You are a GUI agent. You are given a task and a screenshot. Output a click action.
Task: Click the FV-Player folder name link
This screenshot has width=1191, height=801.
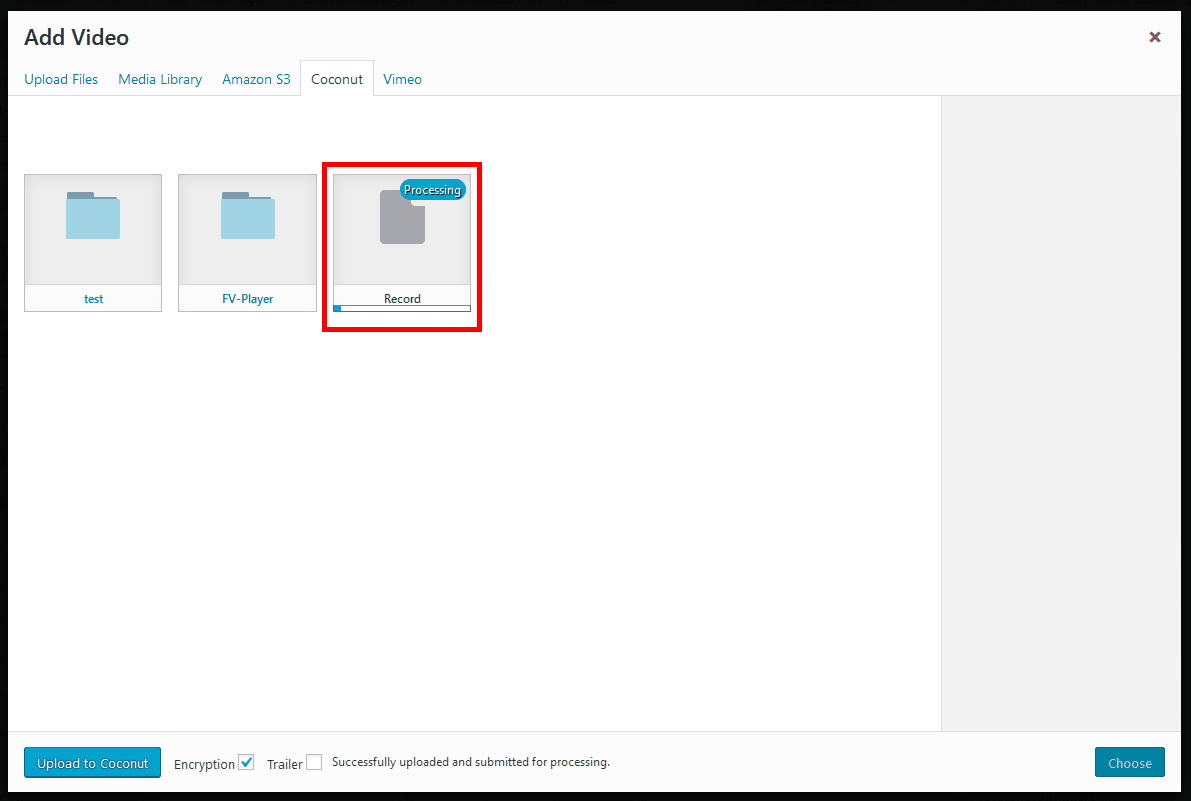pyautogui.click(x=248, y=299)
